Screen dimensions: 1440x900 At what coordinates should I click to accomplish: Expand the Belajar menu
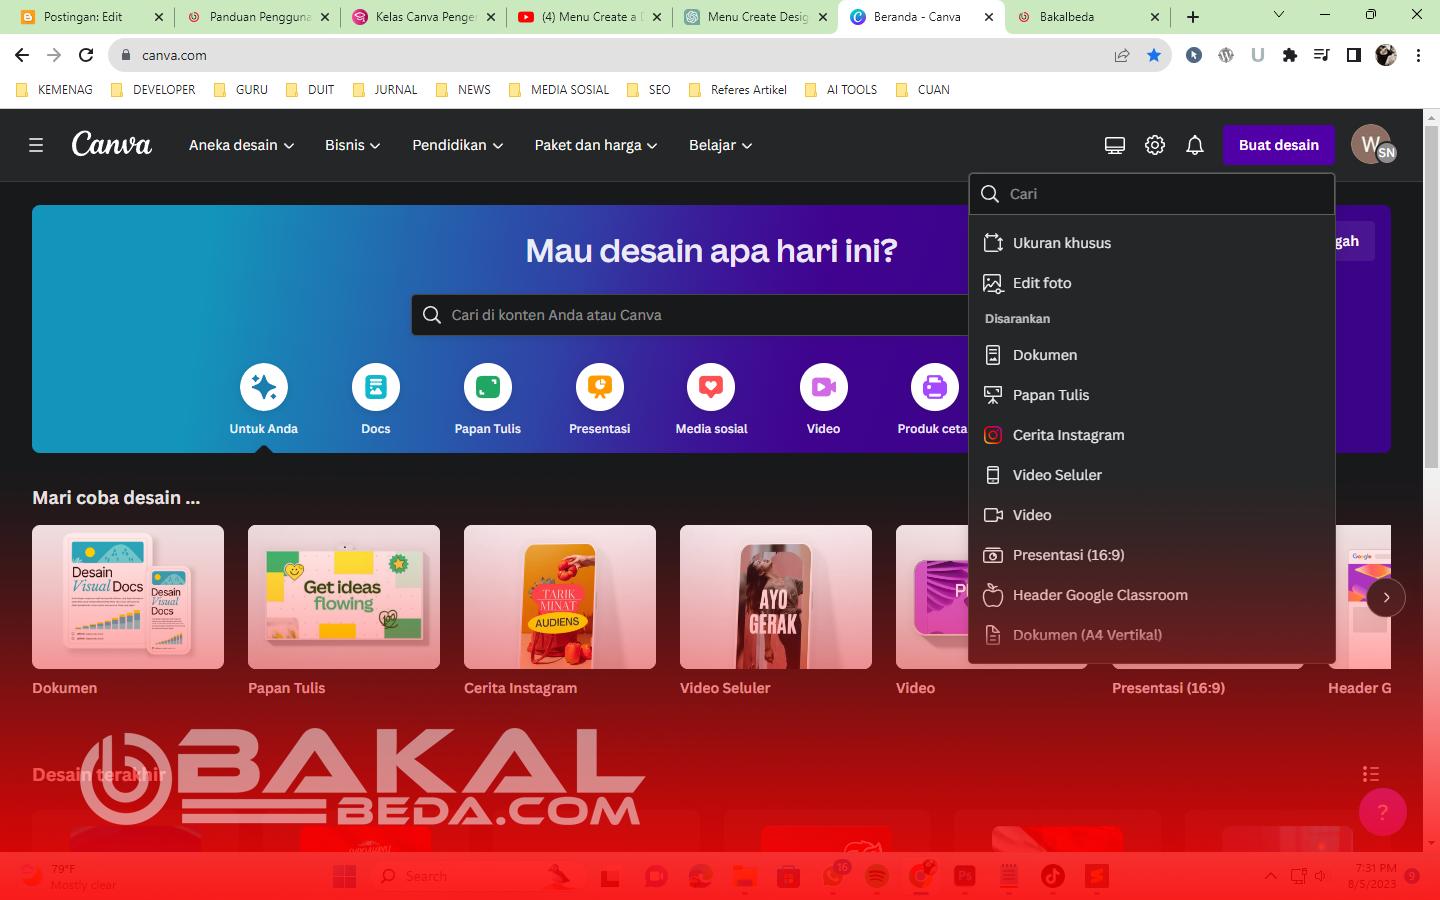(720, 145)
